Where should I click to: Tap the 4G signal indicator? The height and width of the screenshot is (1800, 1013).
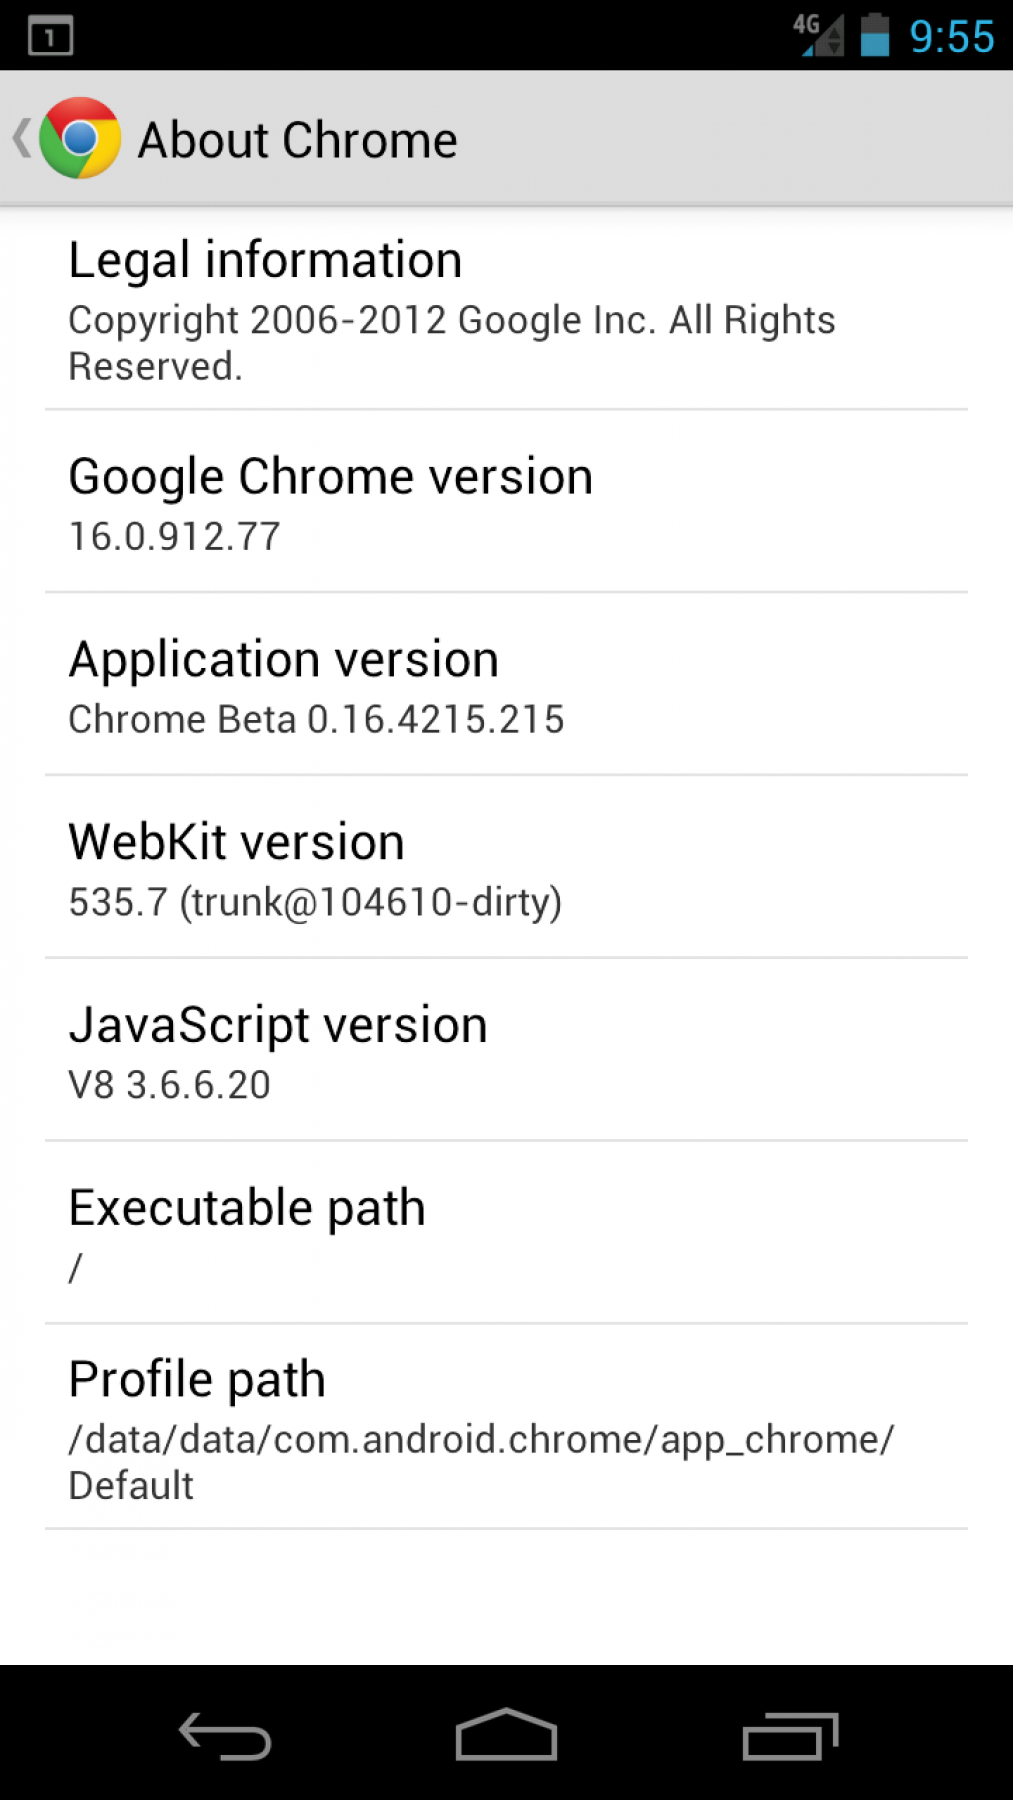click(818, 35)
